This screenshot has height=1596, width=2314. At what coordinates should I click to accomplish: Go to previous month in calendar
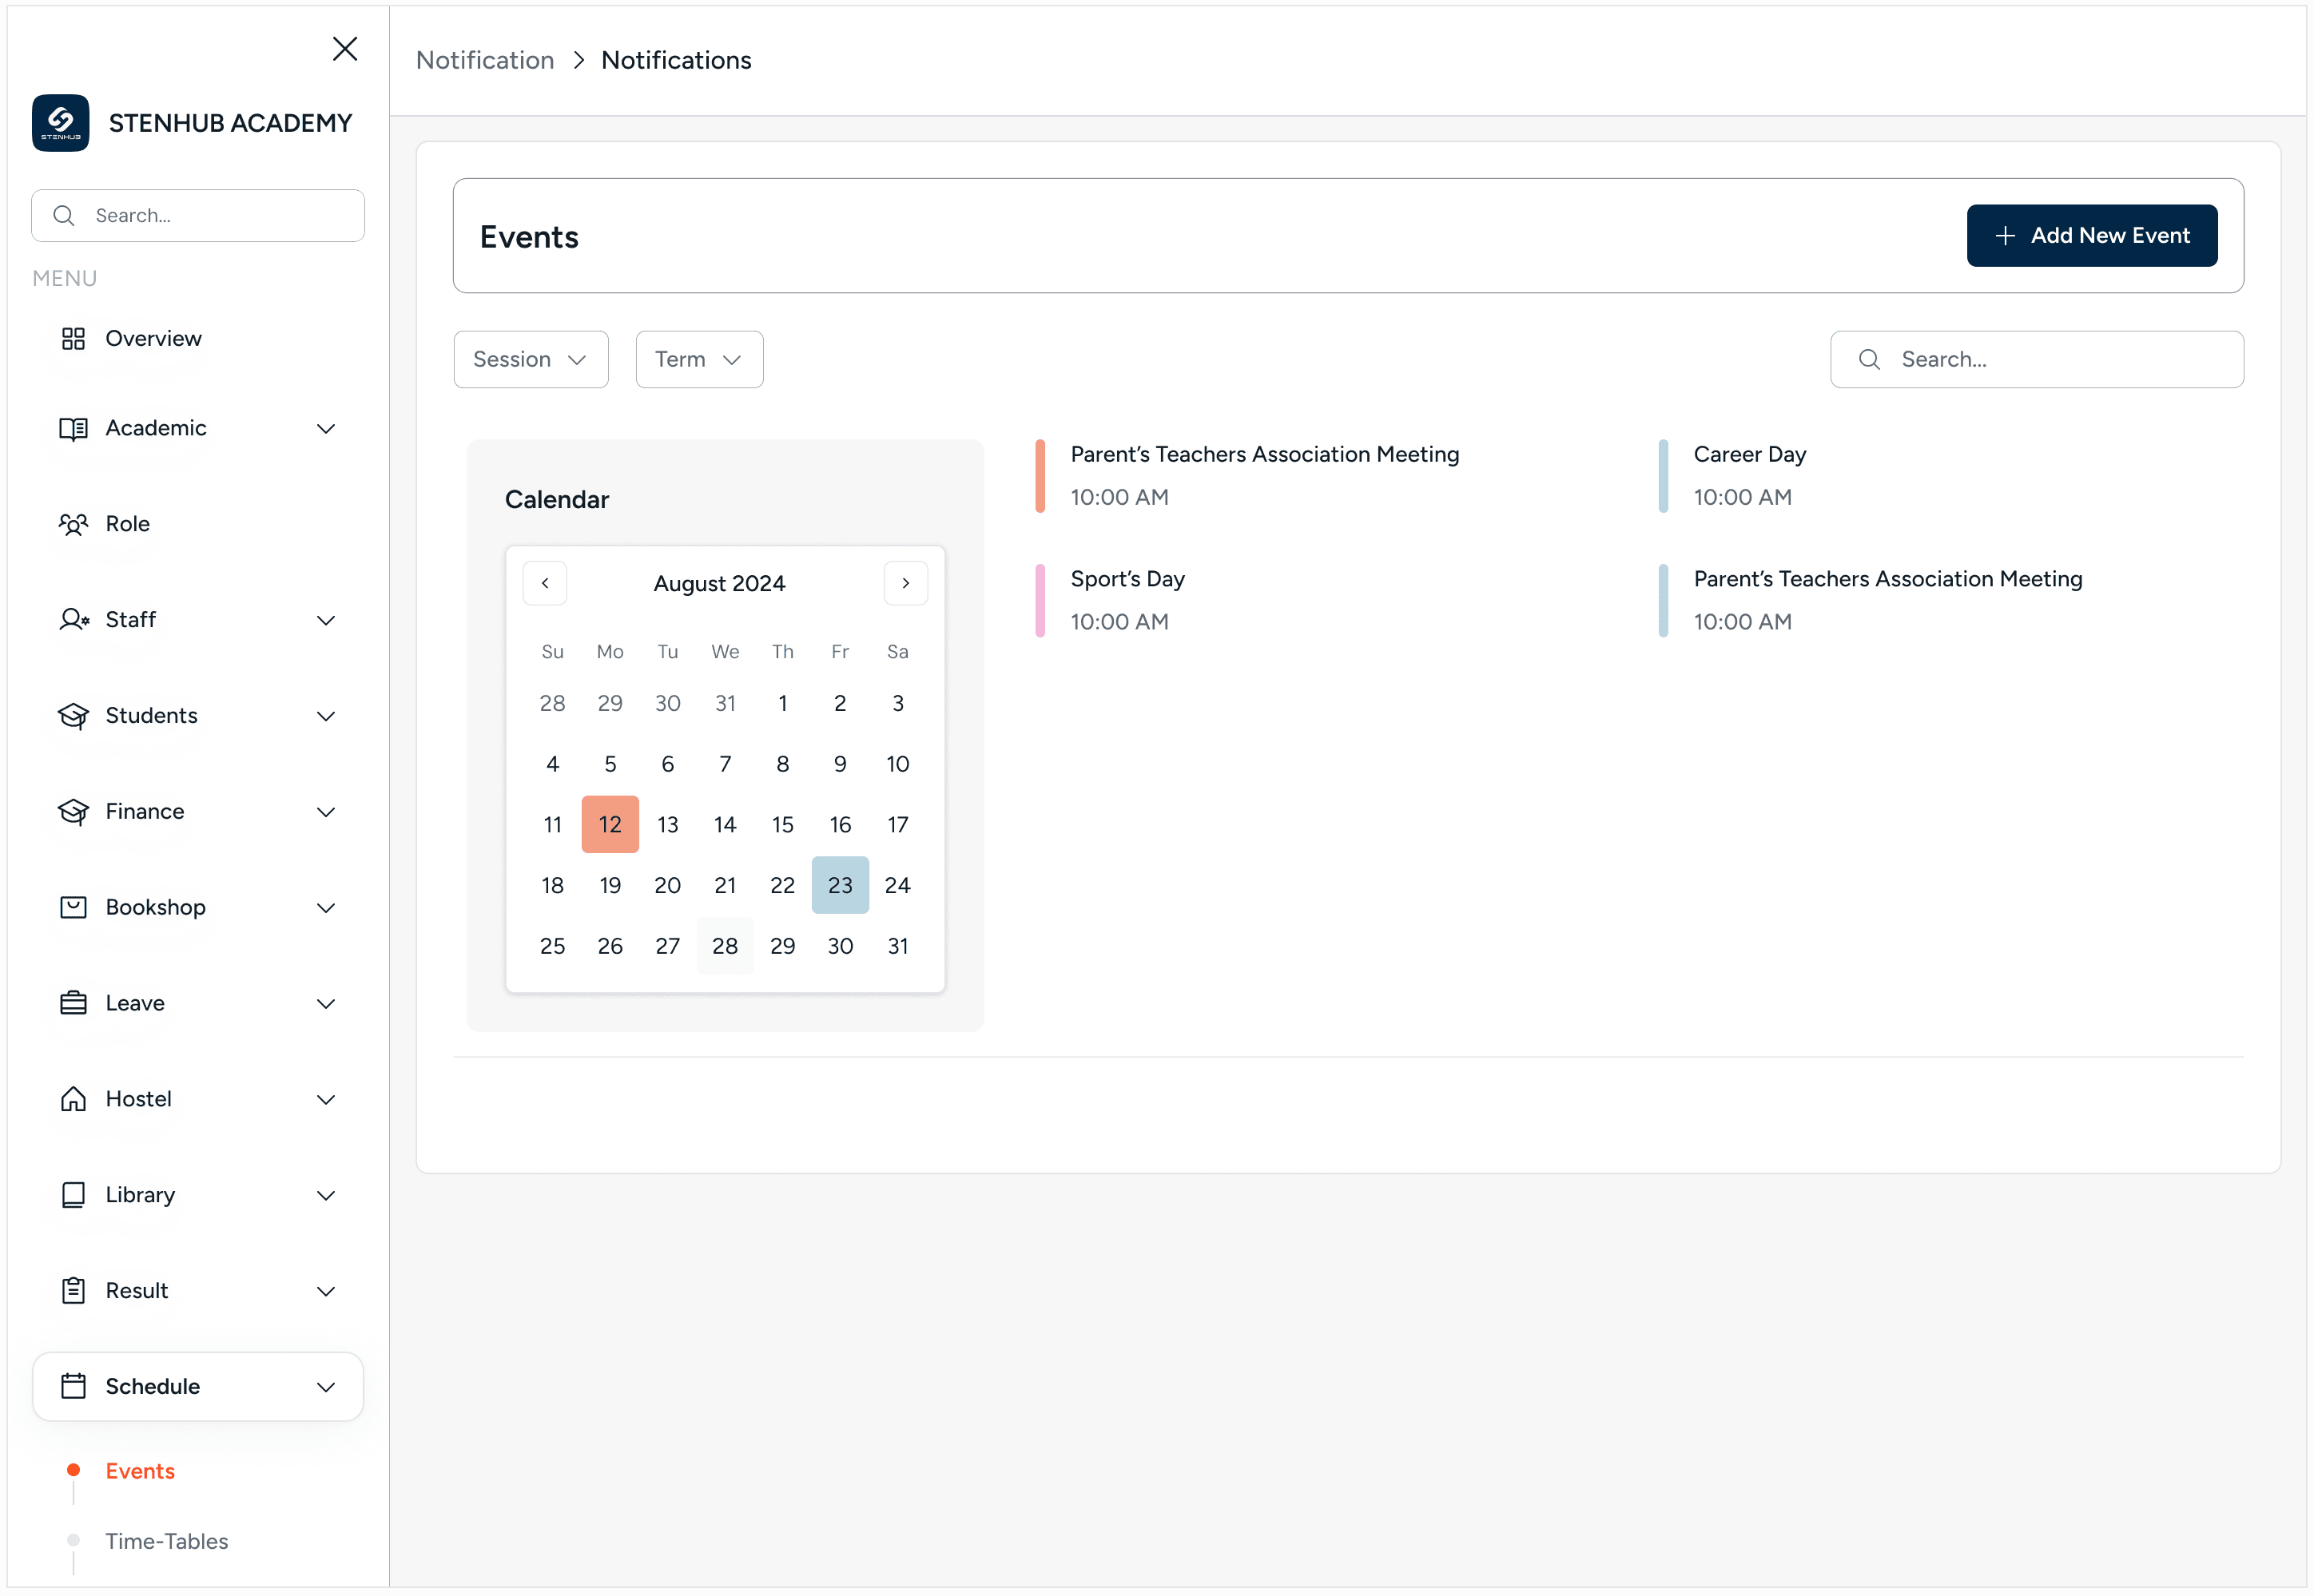[545, 583]
